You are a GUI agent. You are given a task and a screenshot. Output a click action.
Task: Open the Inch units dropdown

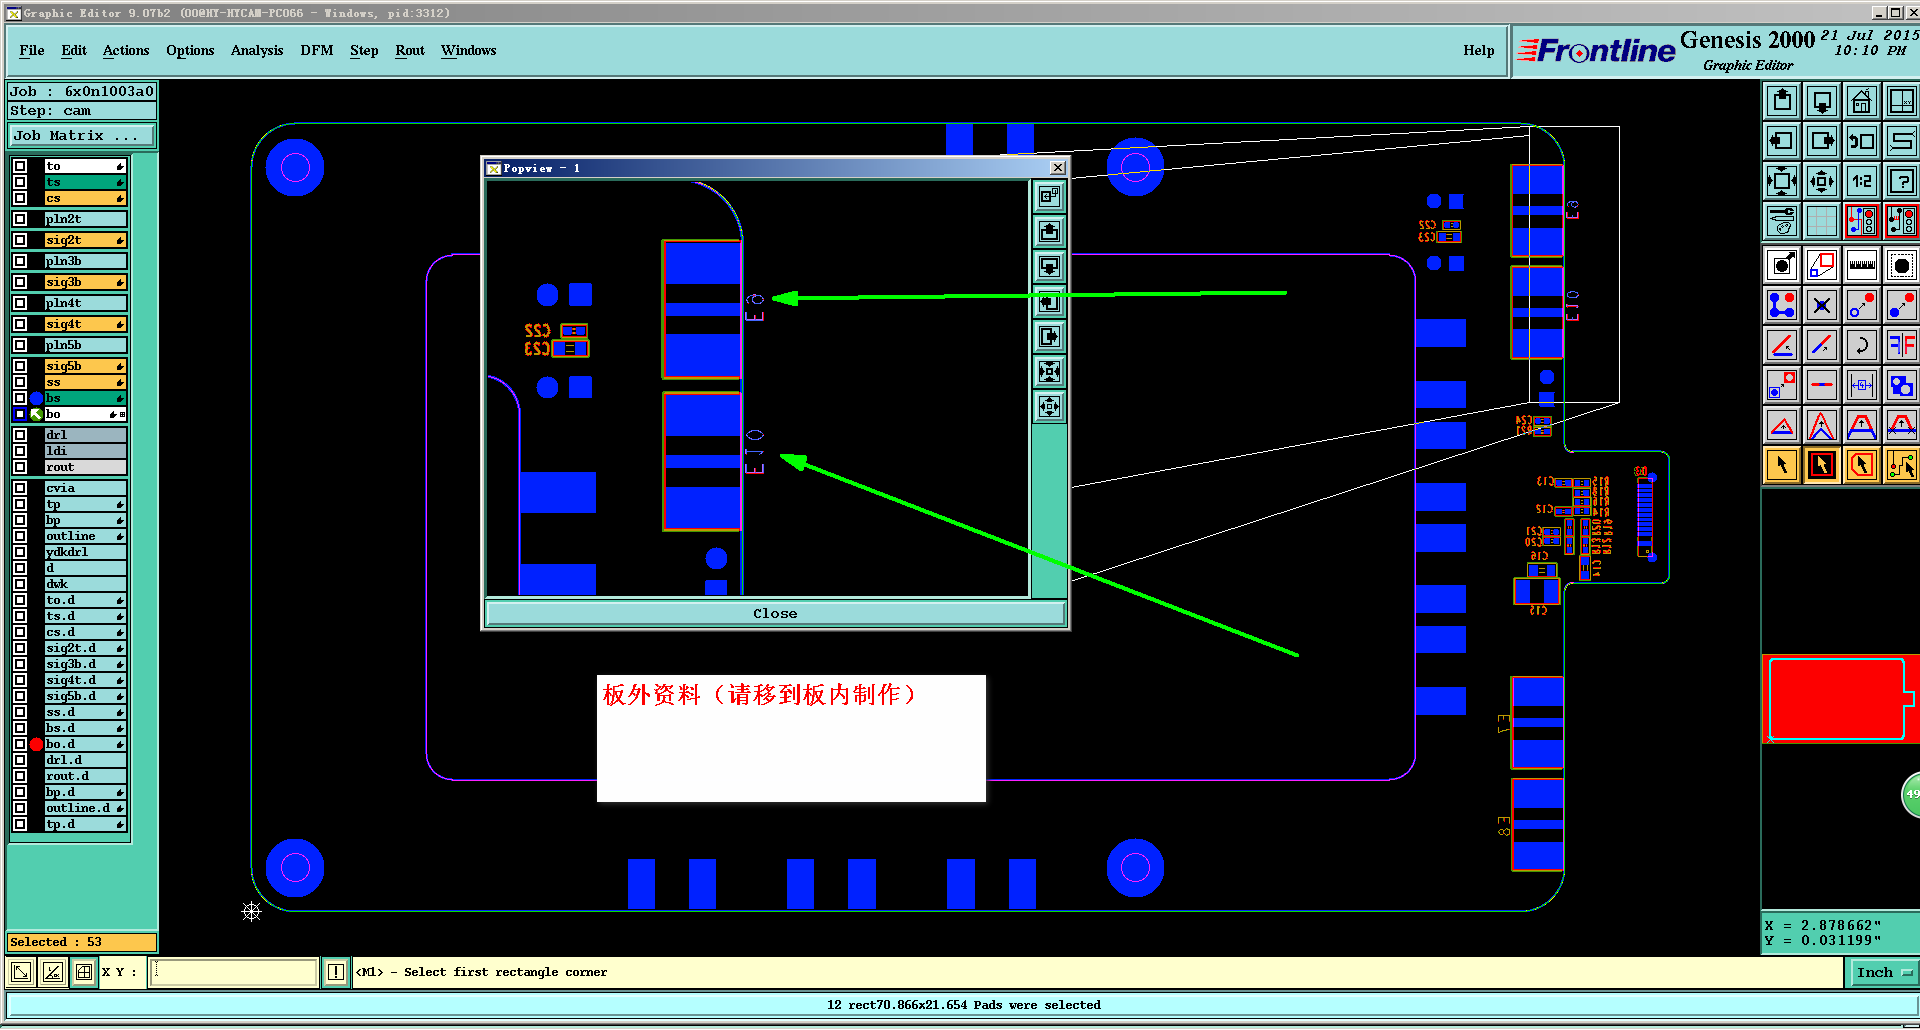tap(1882, 972)
